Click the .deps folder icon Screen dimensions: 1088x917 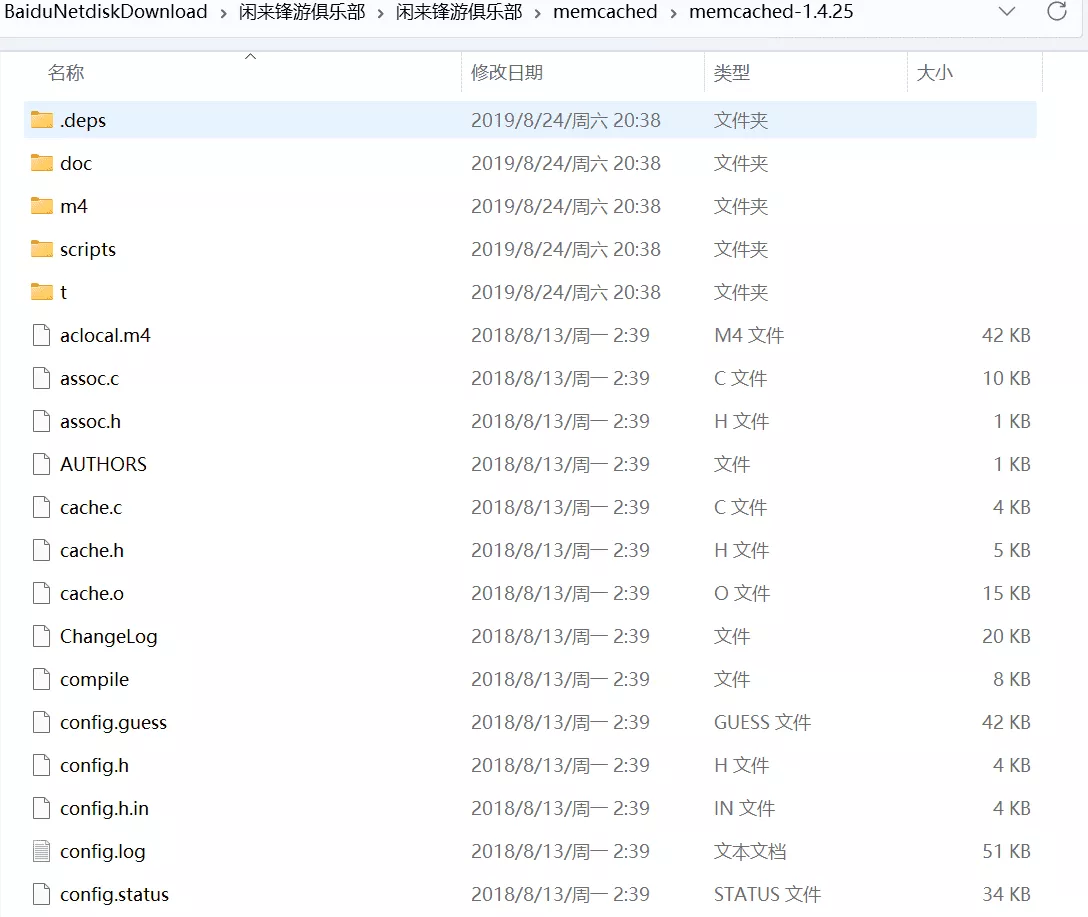41,120
